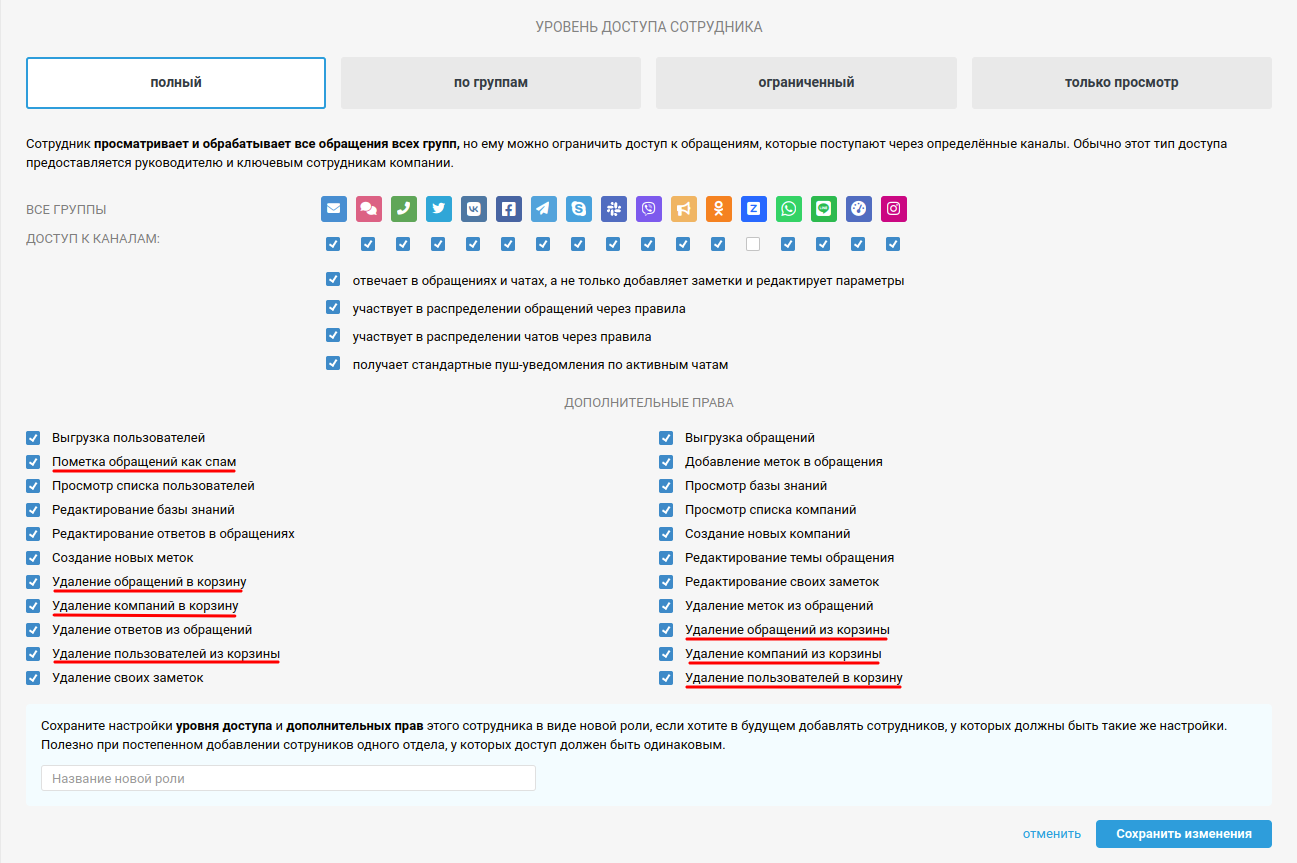Screen dimensions: 1297x863
Task: Click 'Удаление меток из обращений' label text
Action: (x=779, y=606)
